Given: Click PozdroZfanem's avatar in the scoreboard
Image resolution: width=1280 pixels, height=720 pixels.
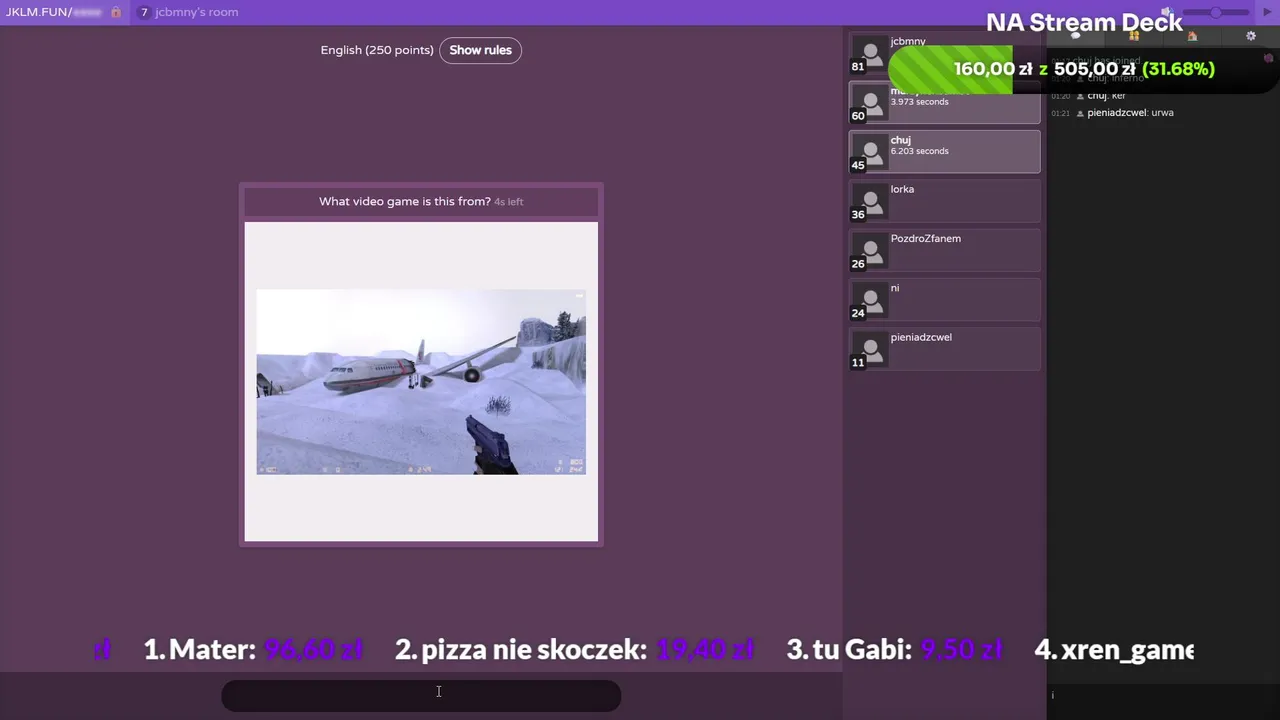Looking at the screenshot, I should coord(871,252).
